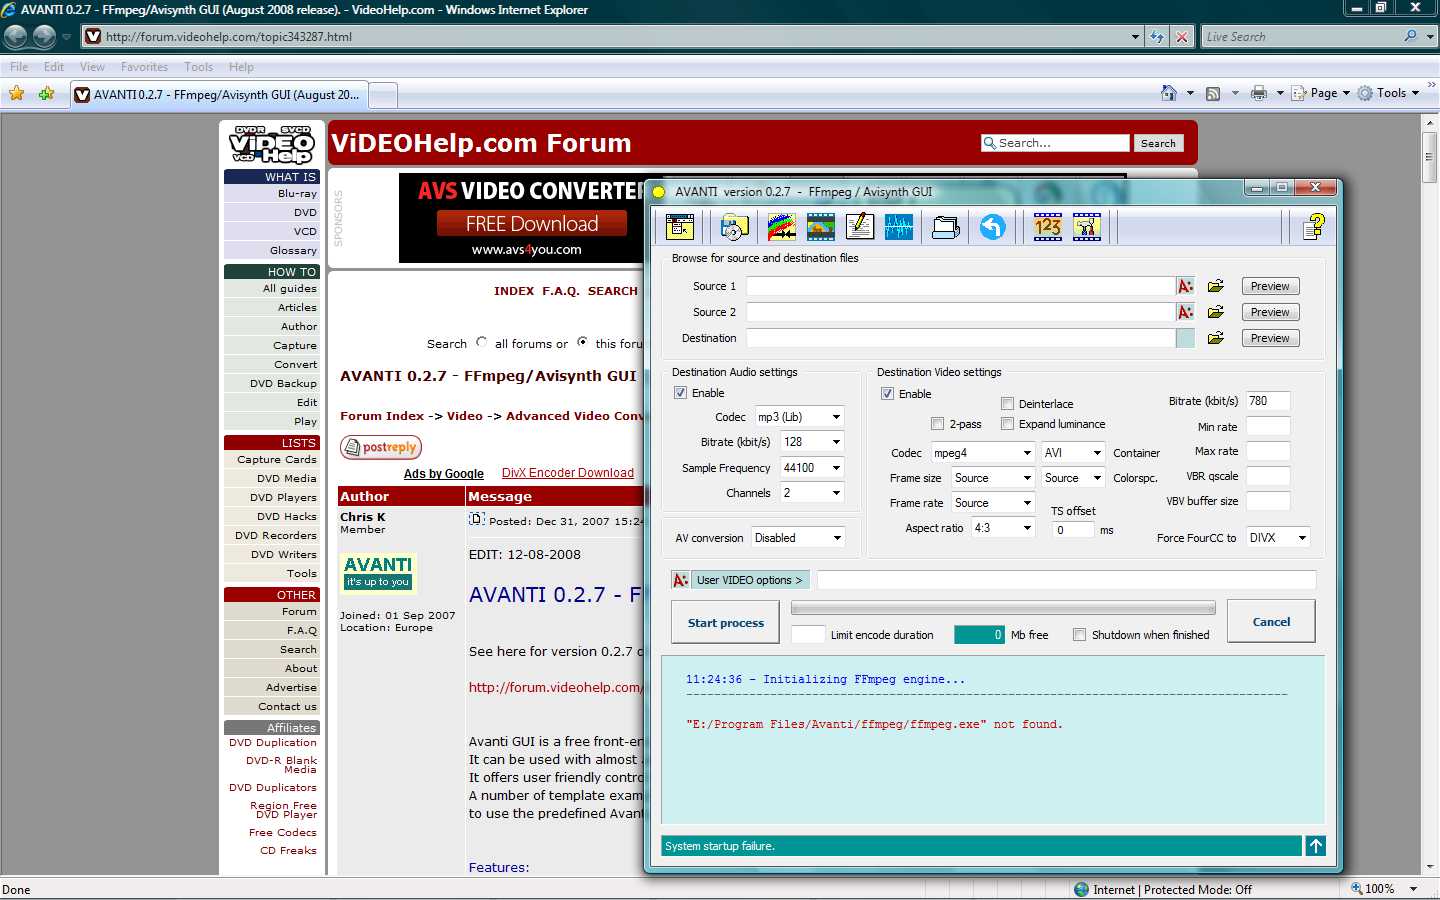1440x900 pixels.
Task: Enable Shutdown when finished
Action: [1079, 635]
